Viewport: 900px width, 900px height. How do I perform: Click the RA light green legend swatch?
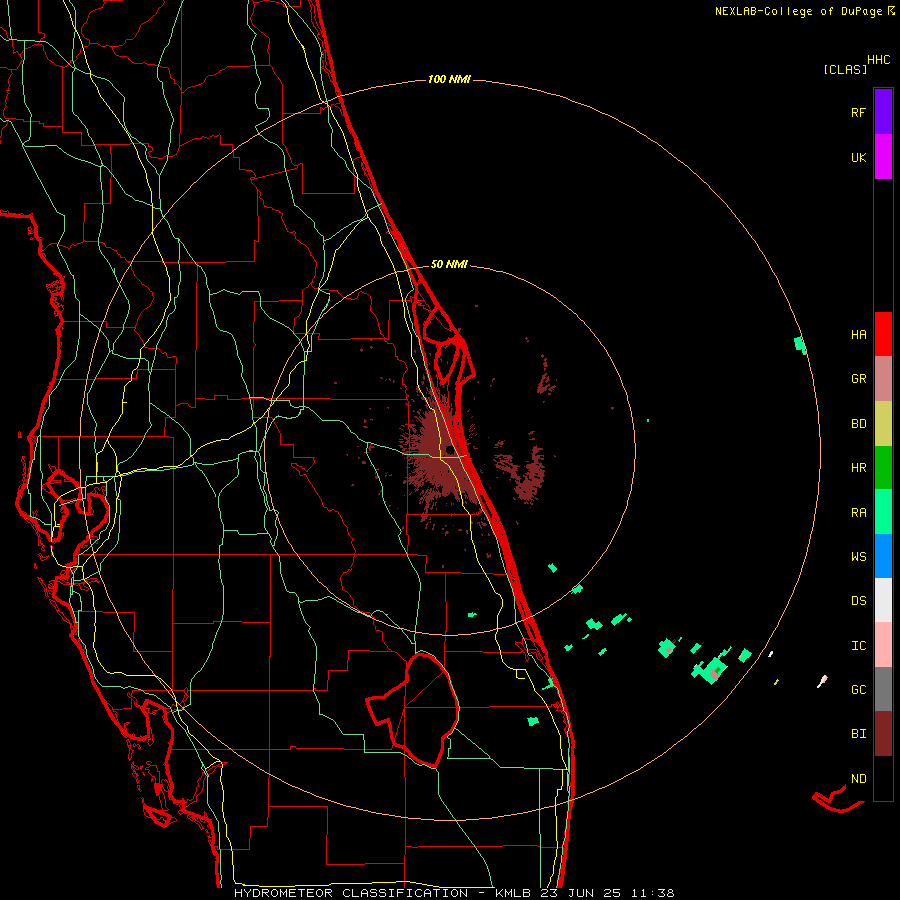(x=883, y=512)
